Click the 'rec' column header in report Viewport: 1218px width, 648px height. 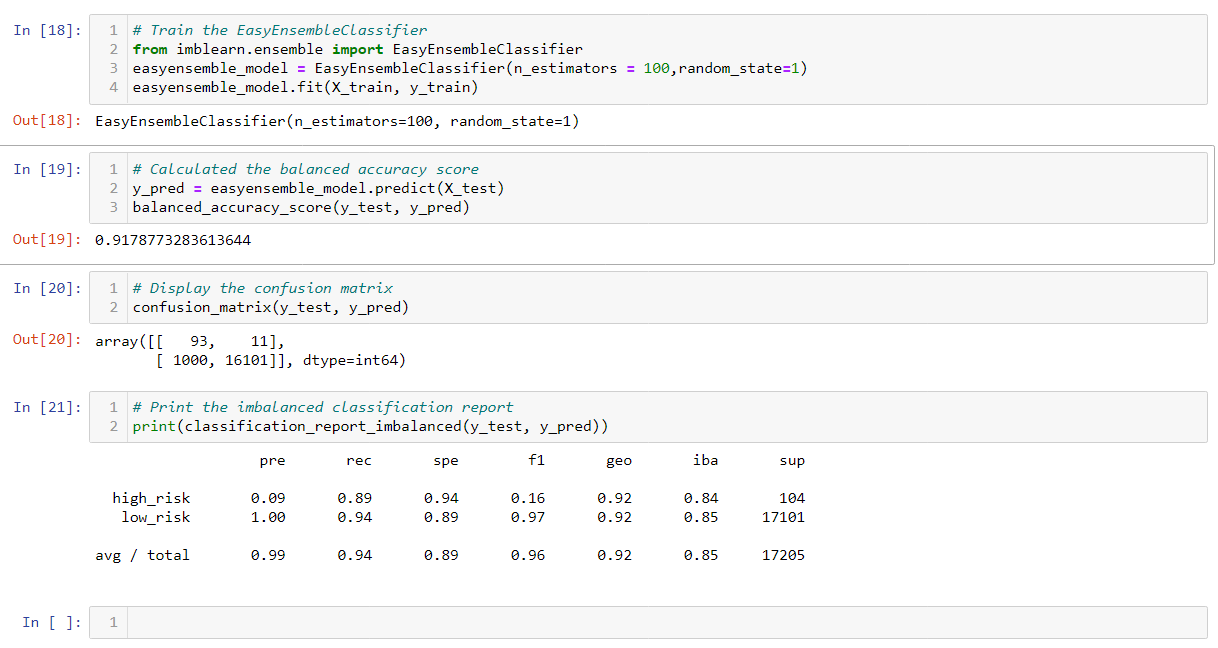359,461
